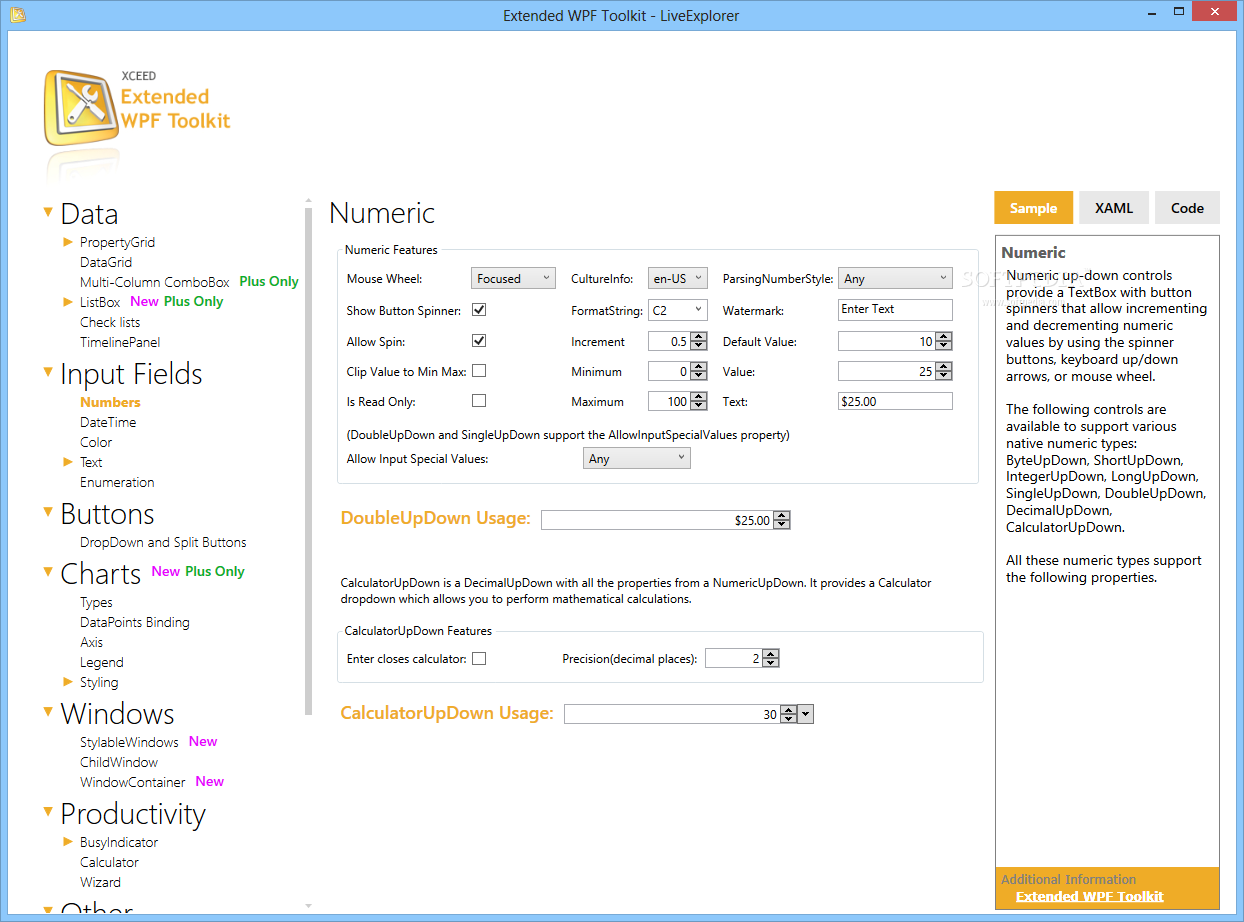The width and height of the screenshot is (1244, 922).
Task: Select Numbers under Input Fields
Action: tap(110, 402)
